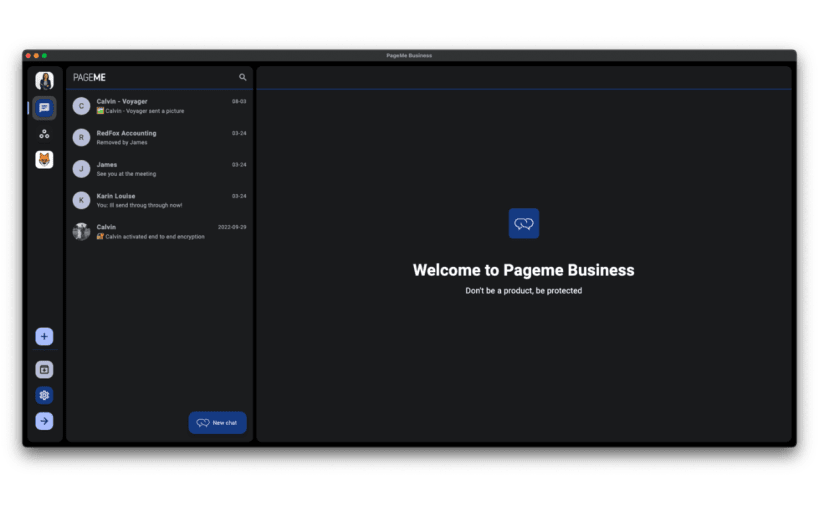Click the plus add button in sidebar
The width and height of the screenshot is (819, 512).
tap(44, 336)
